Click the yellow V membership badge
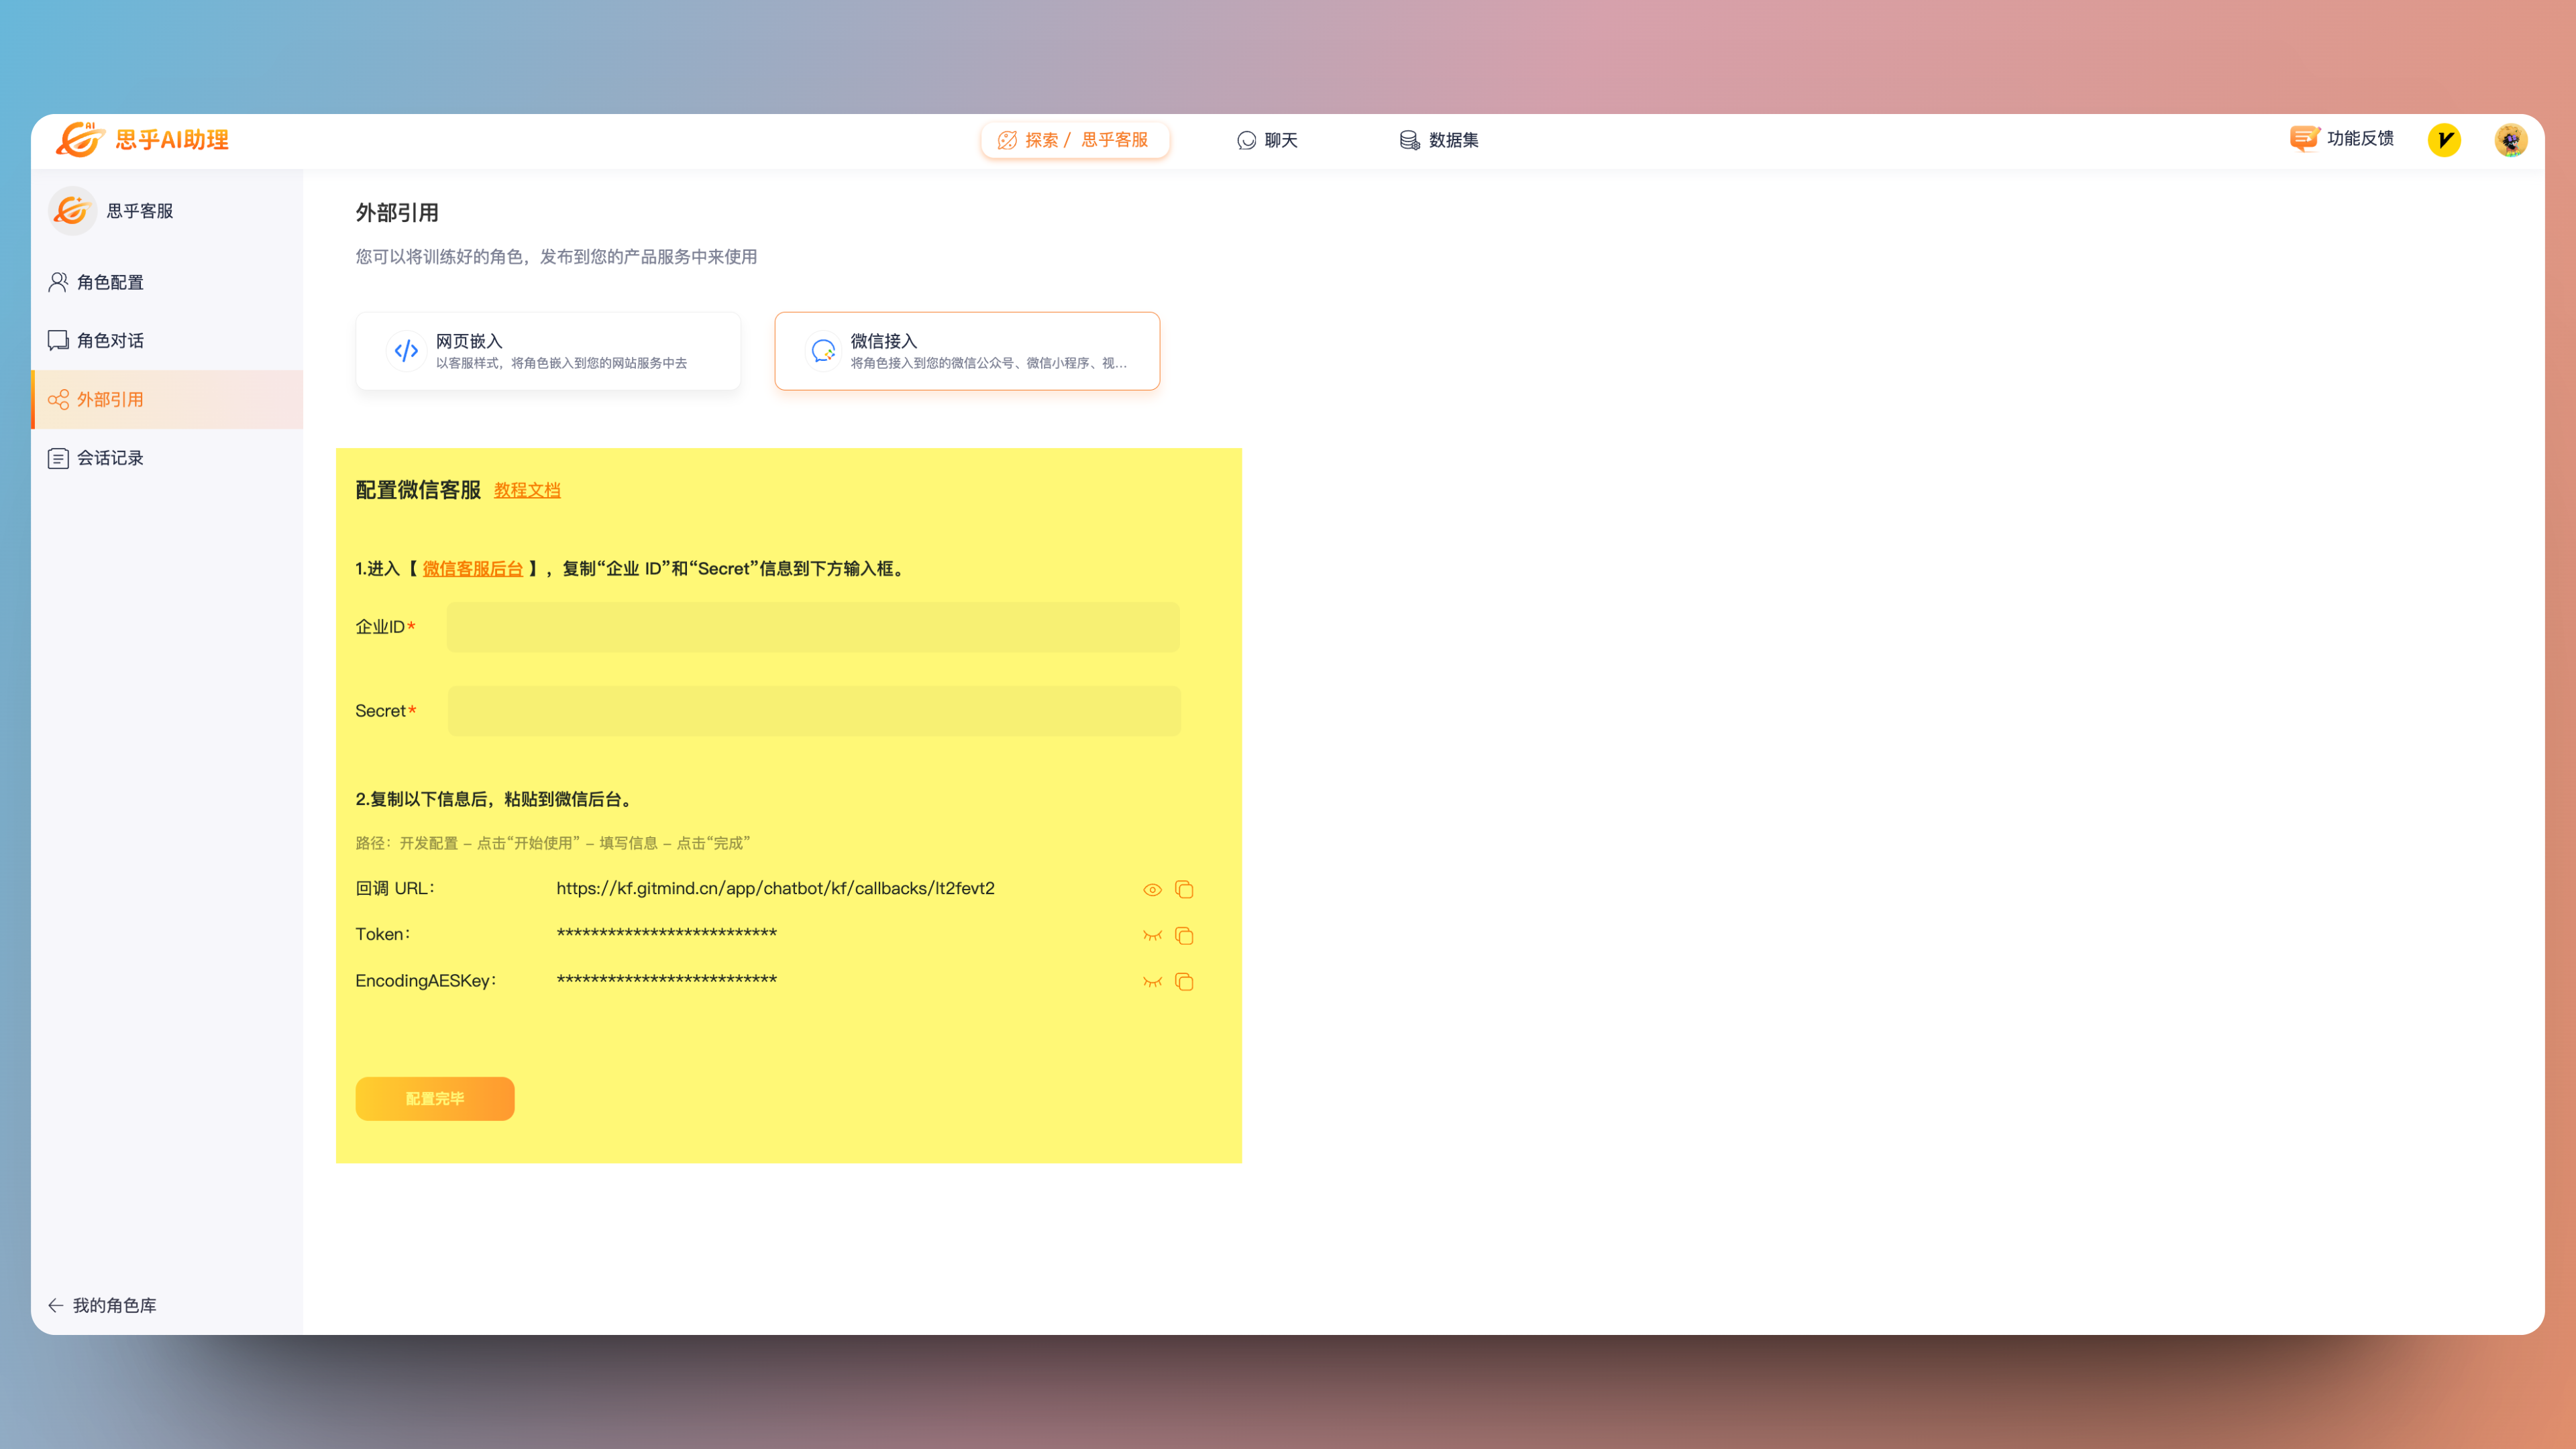 2444,140
